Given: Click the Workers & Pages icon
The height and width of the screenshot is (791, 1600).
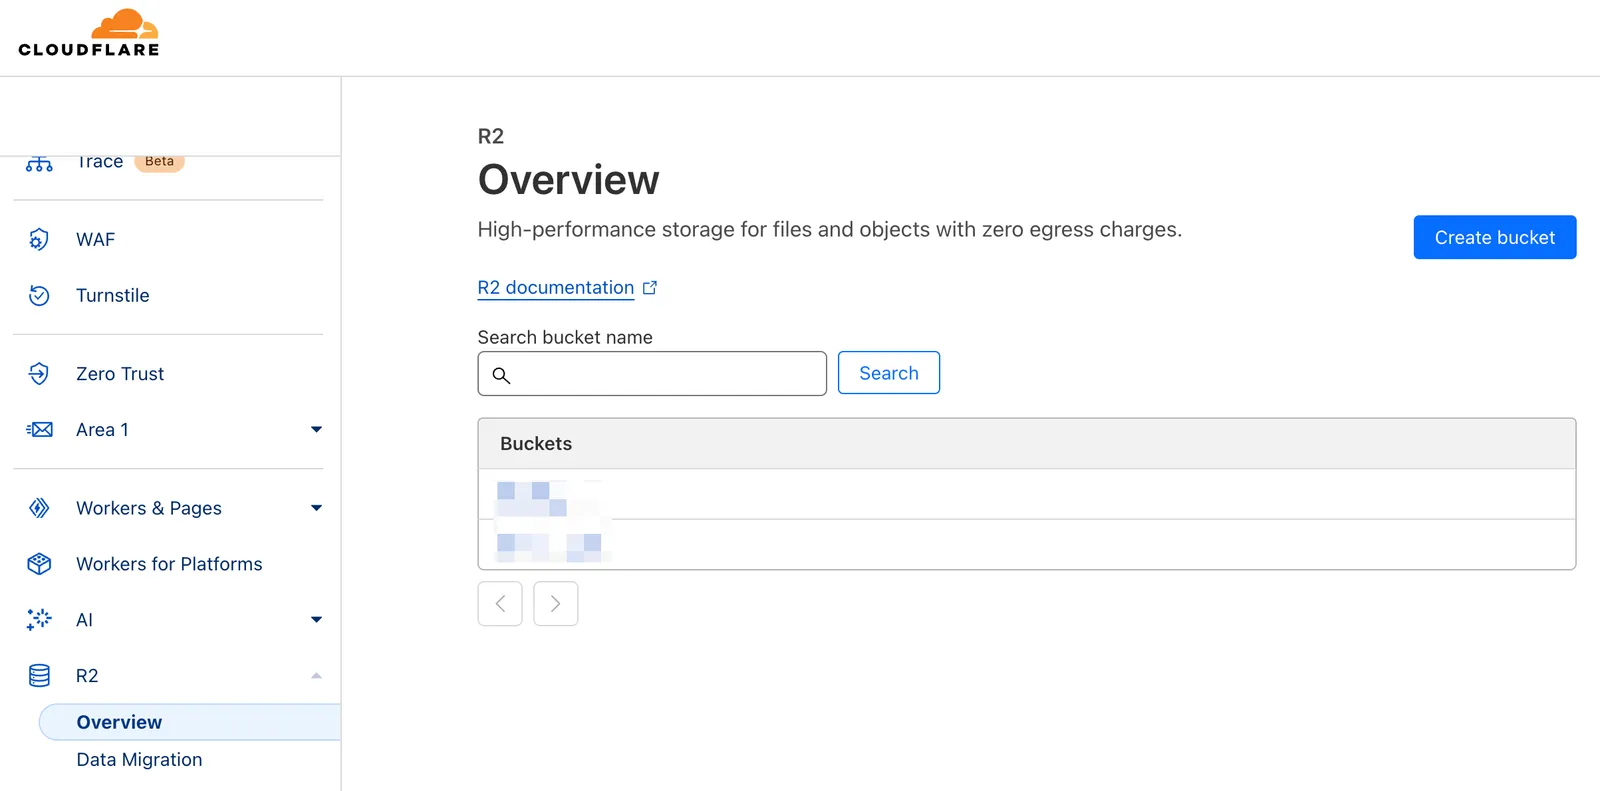Looking at the screenshot, I should tap(38, 508).
